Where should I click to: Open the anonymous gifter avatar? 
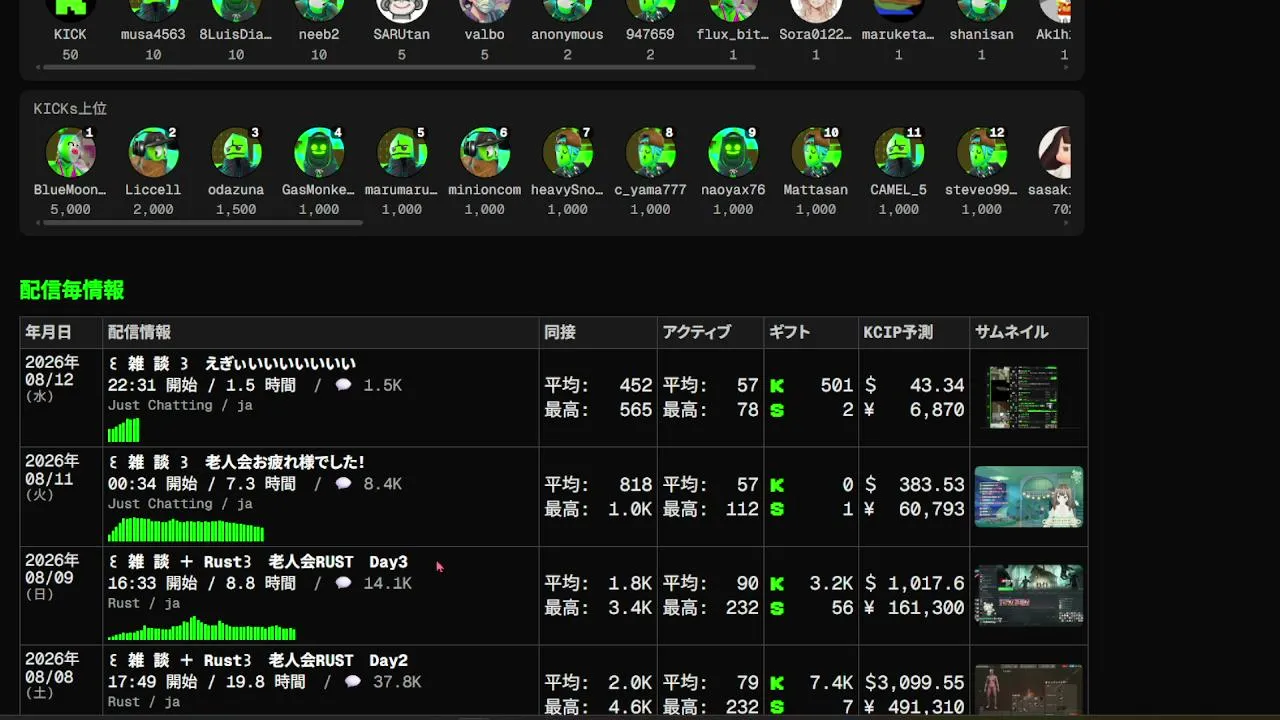click(x=568, y=10)
